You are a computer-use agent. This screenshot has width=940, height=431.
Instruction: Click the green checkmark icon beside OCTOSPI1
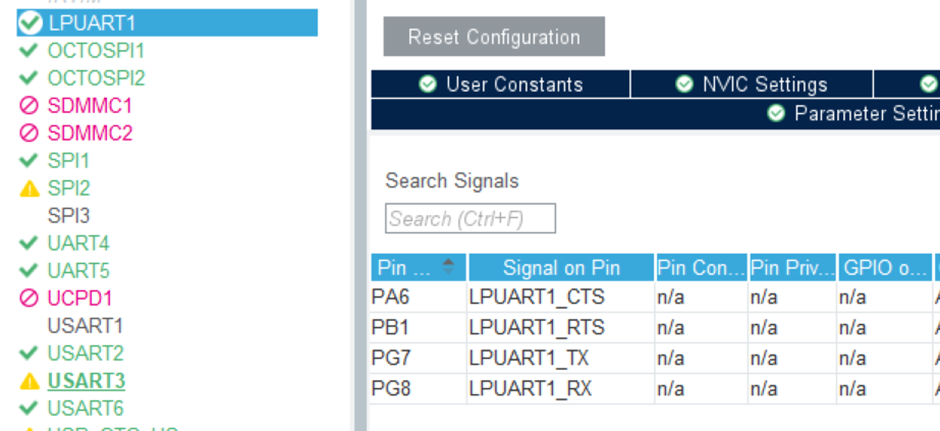tap(29, 50)
